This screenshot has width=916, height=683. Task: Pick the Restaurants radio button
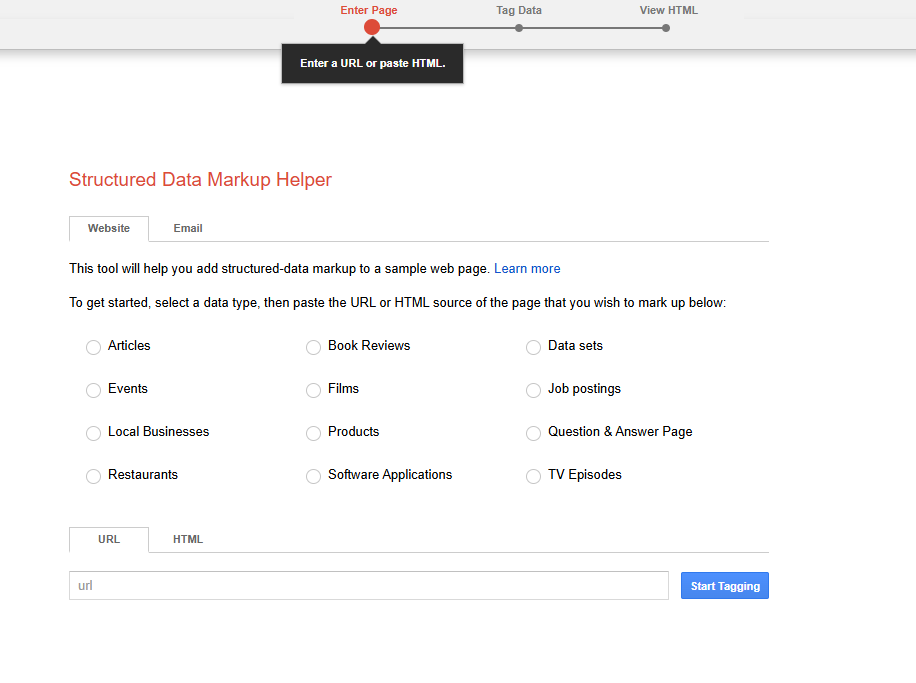(x=93, y=476)
